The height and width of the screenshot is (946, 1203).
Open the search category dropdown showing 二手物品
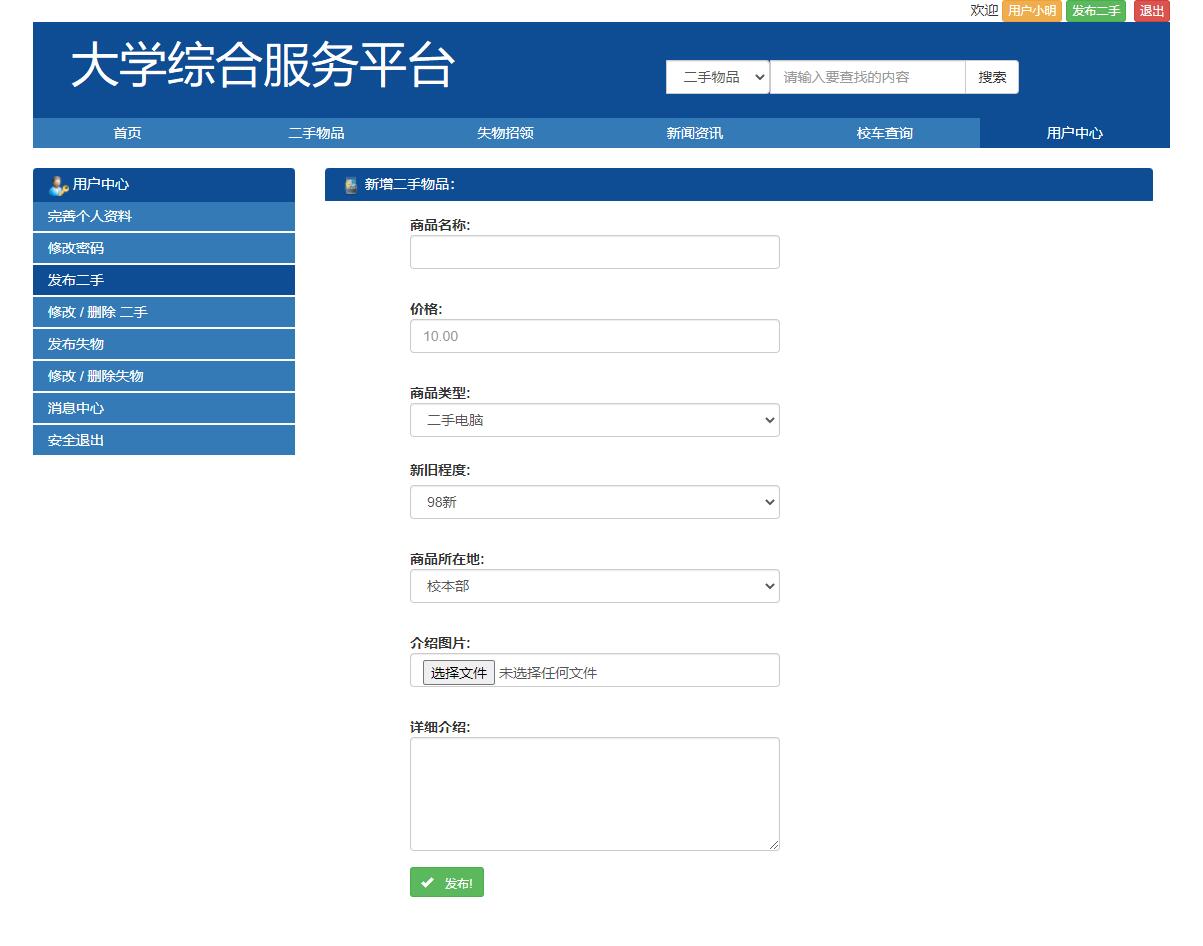[x=716, y=77]
